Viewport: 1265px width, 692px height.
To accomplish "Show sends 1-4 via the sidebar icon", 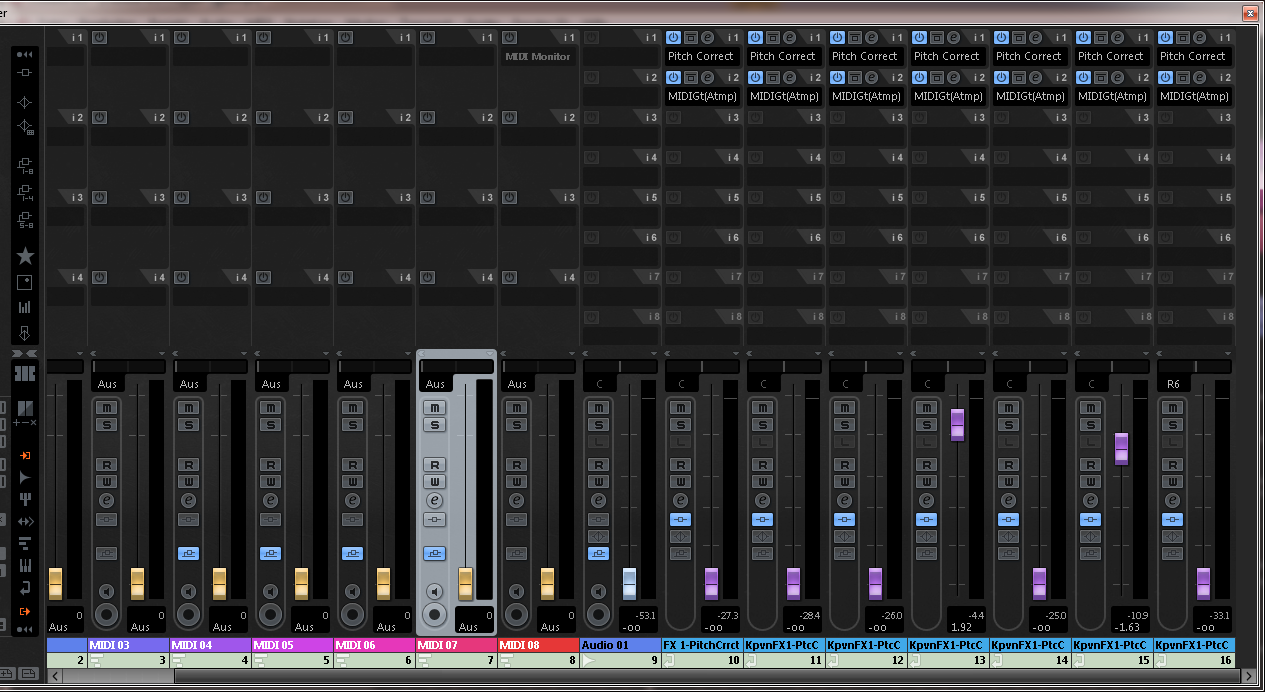I will tap(25, 192).
